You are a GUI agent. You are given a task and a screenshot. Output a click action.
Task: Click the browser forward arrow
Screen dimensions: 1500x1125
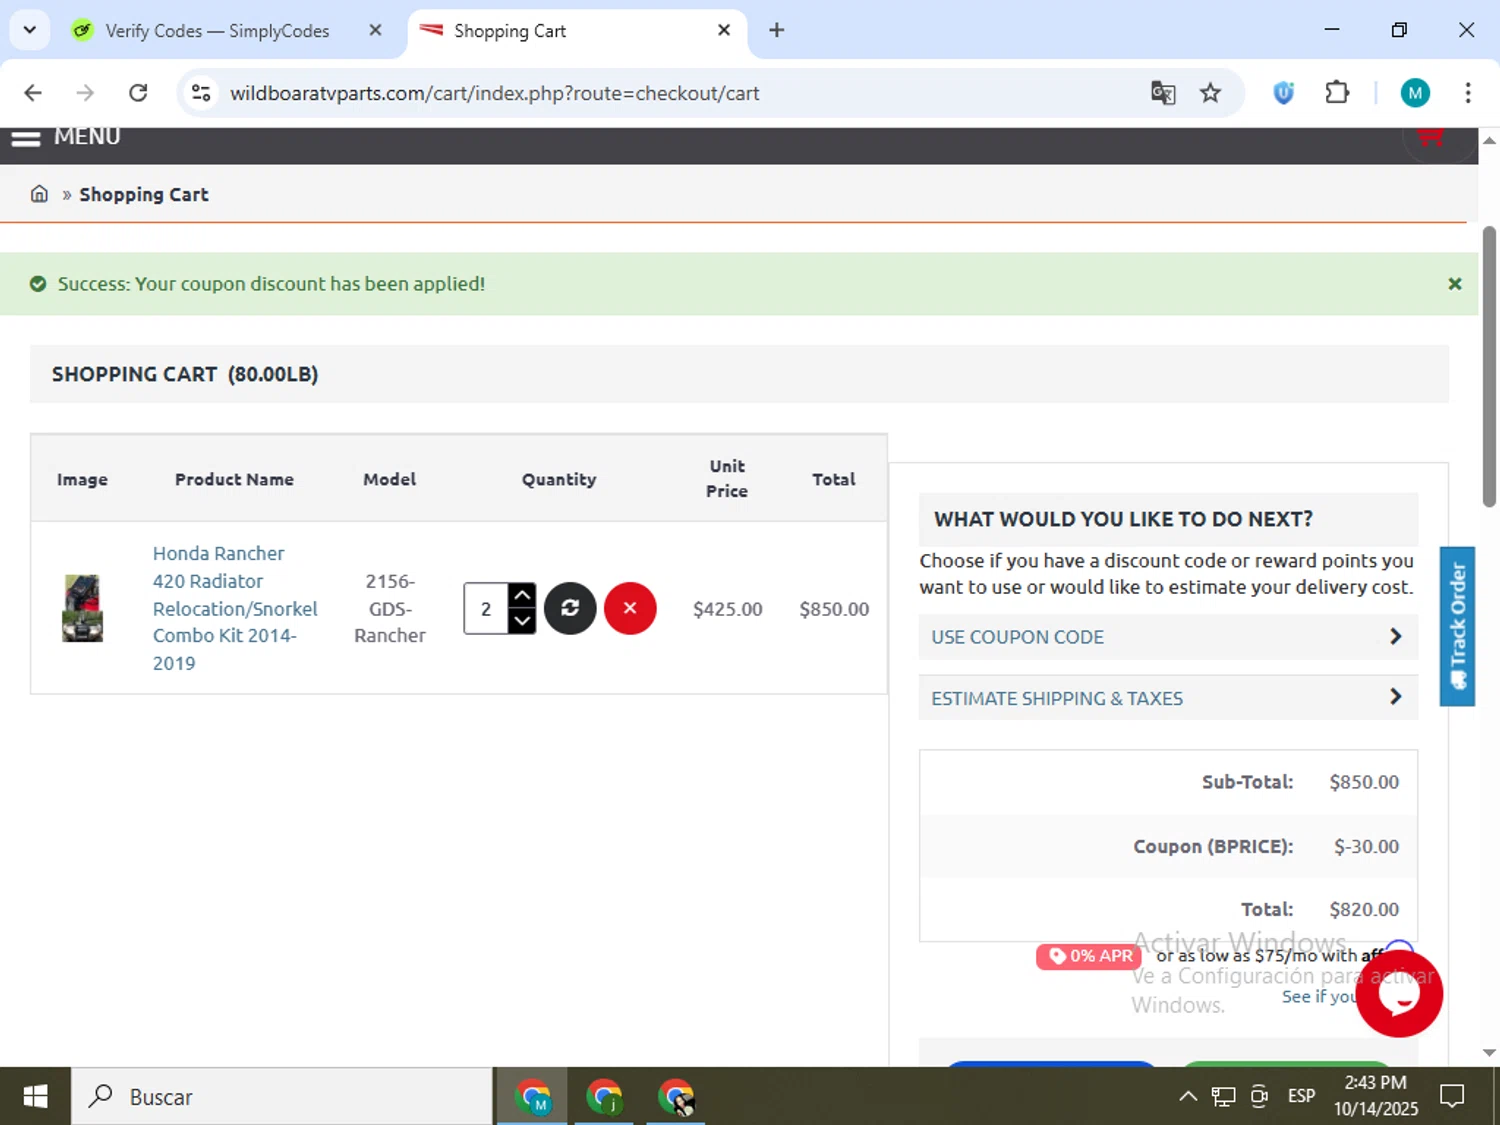tap(85, 93)
